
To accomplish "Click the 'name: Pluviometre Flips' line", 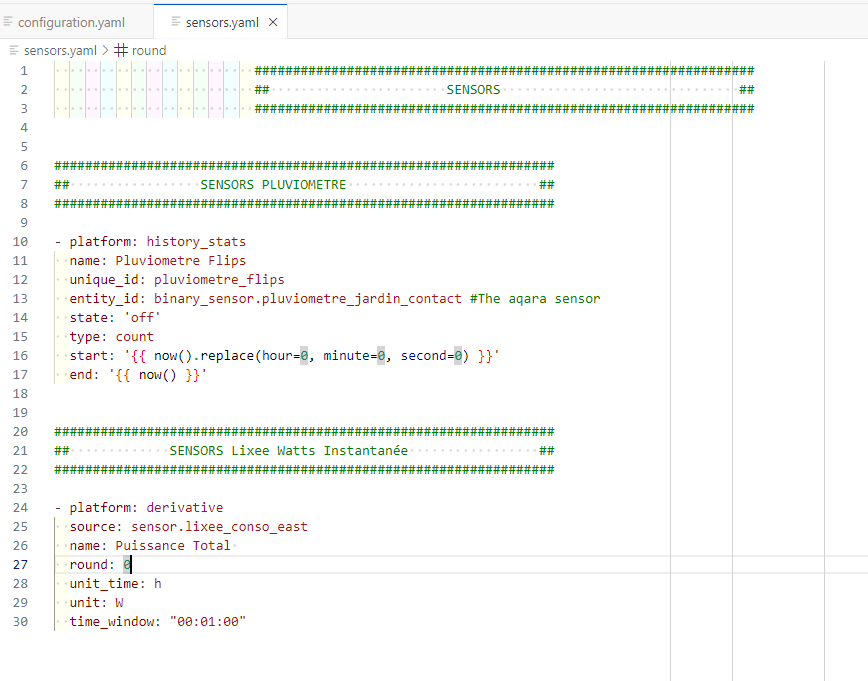I will pos(158,261).
